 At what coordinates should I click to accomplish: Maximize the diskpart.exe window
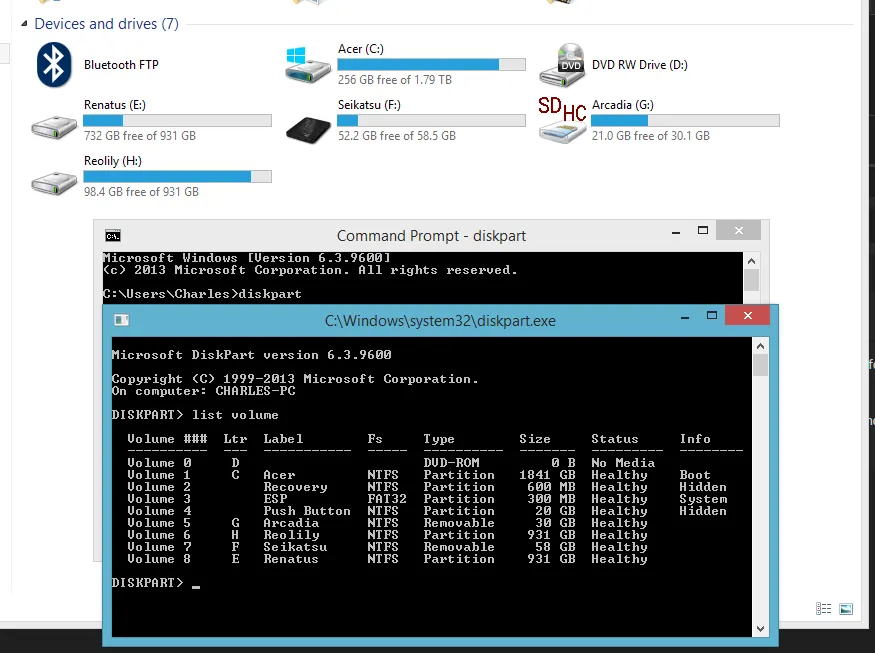tap(711, 315)
